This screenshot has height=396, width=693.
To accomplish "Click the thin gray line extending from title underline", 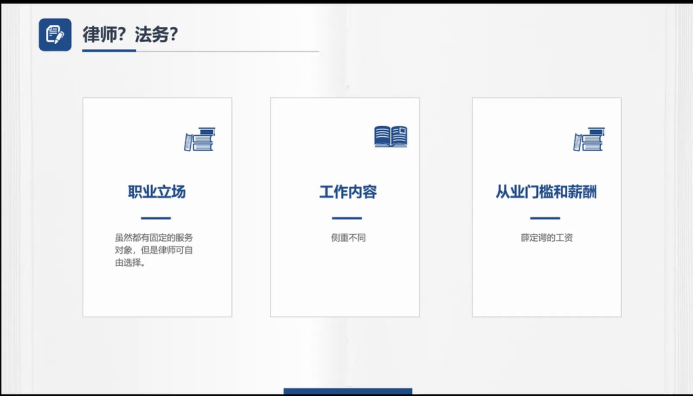I will point(227,51).
